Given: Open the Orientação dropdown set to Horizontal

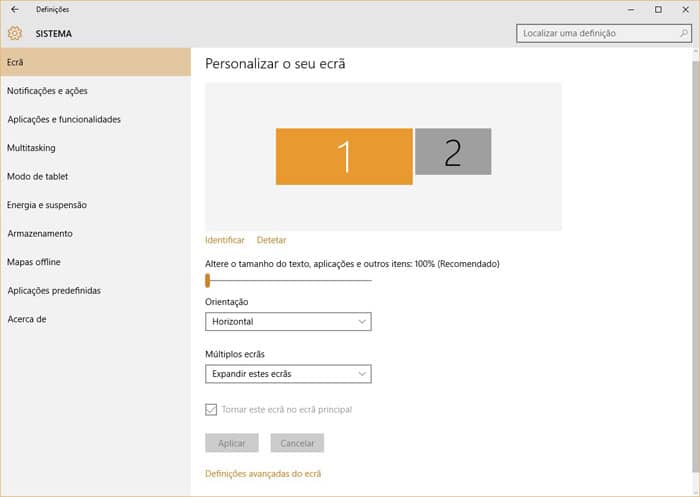Looking at the screenshot, I should point(288,322).
